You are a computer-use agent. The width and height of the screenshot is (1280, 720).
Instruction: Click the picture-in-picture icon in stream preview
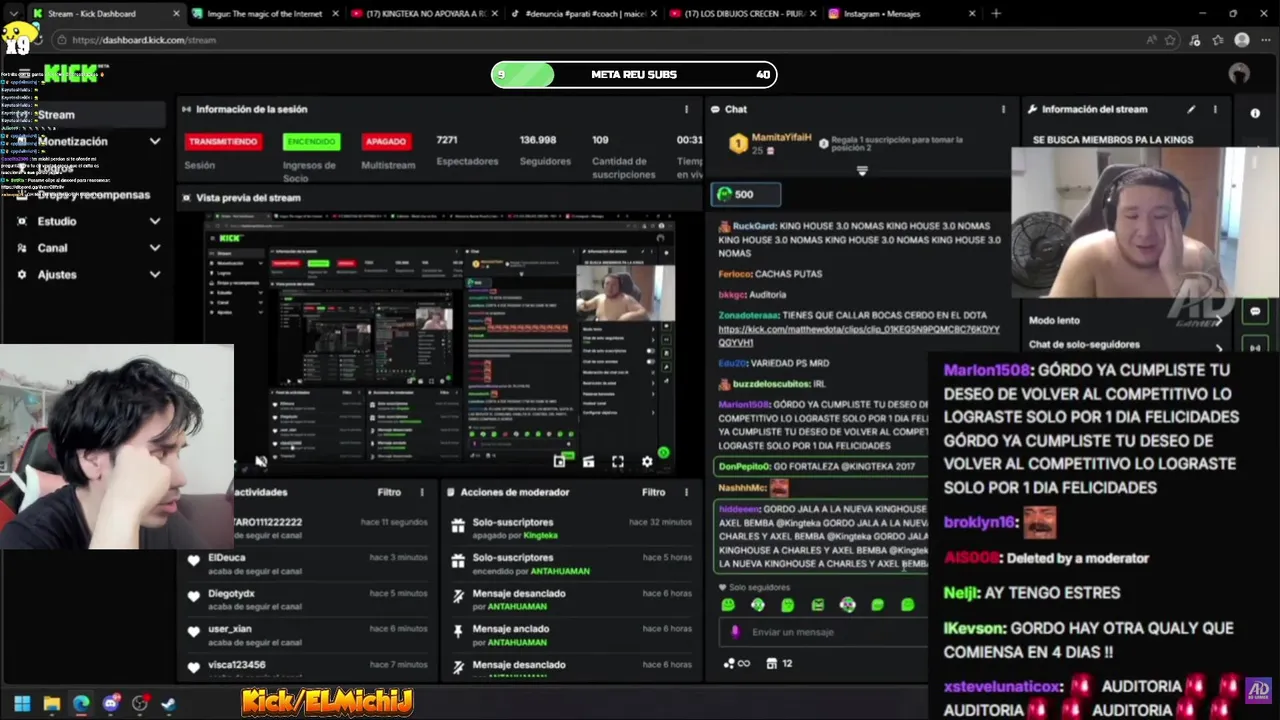point(559,461)
